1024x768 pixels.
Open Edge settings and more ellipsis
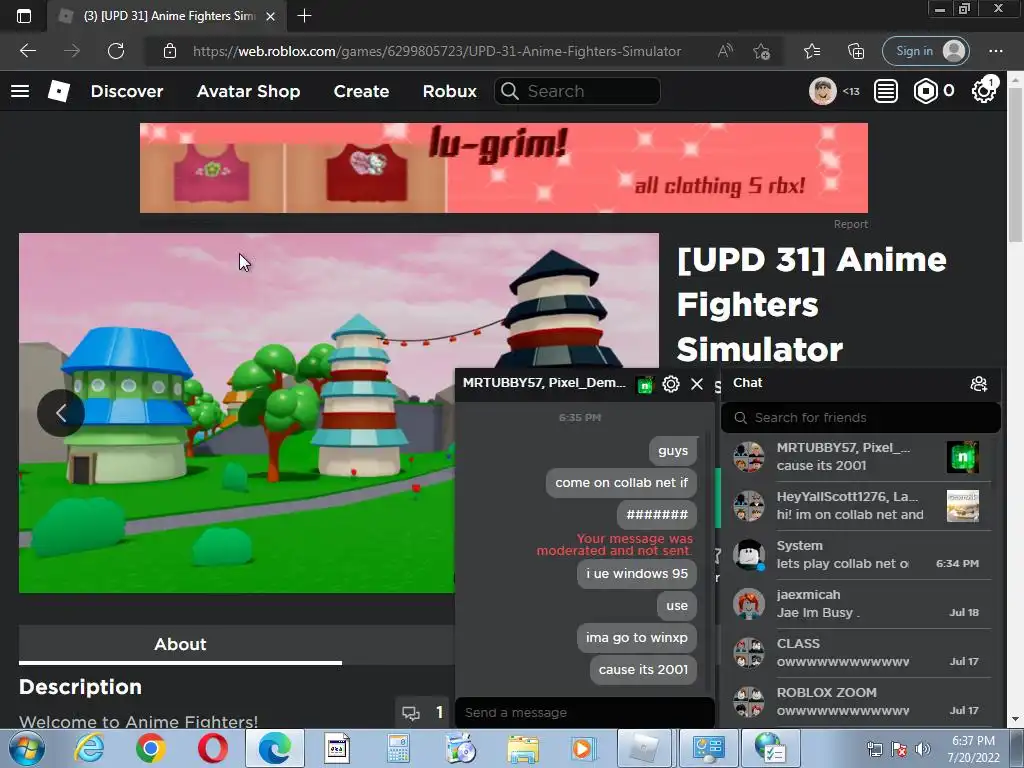pyautogui.click(x=995, y=51)
